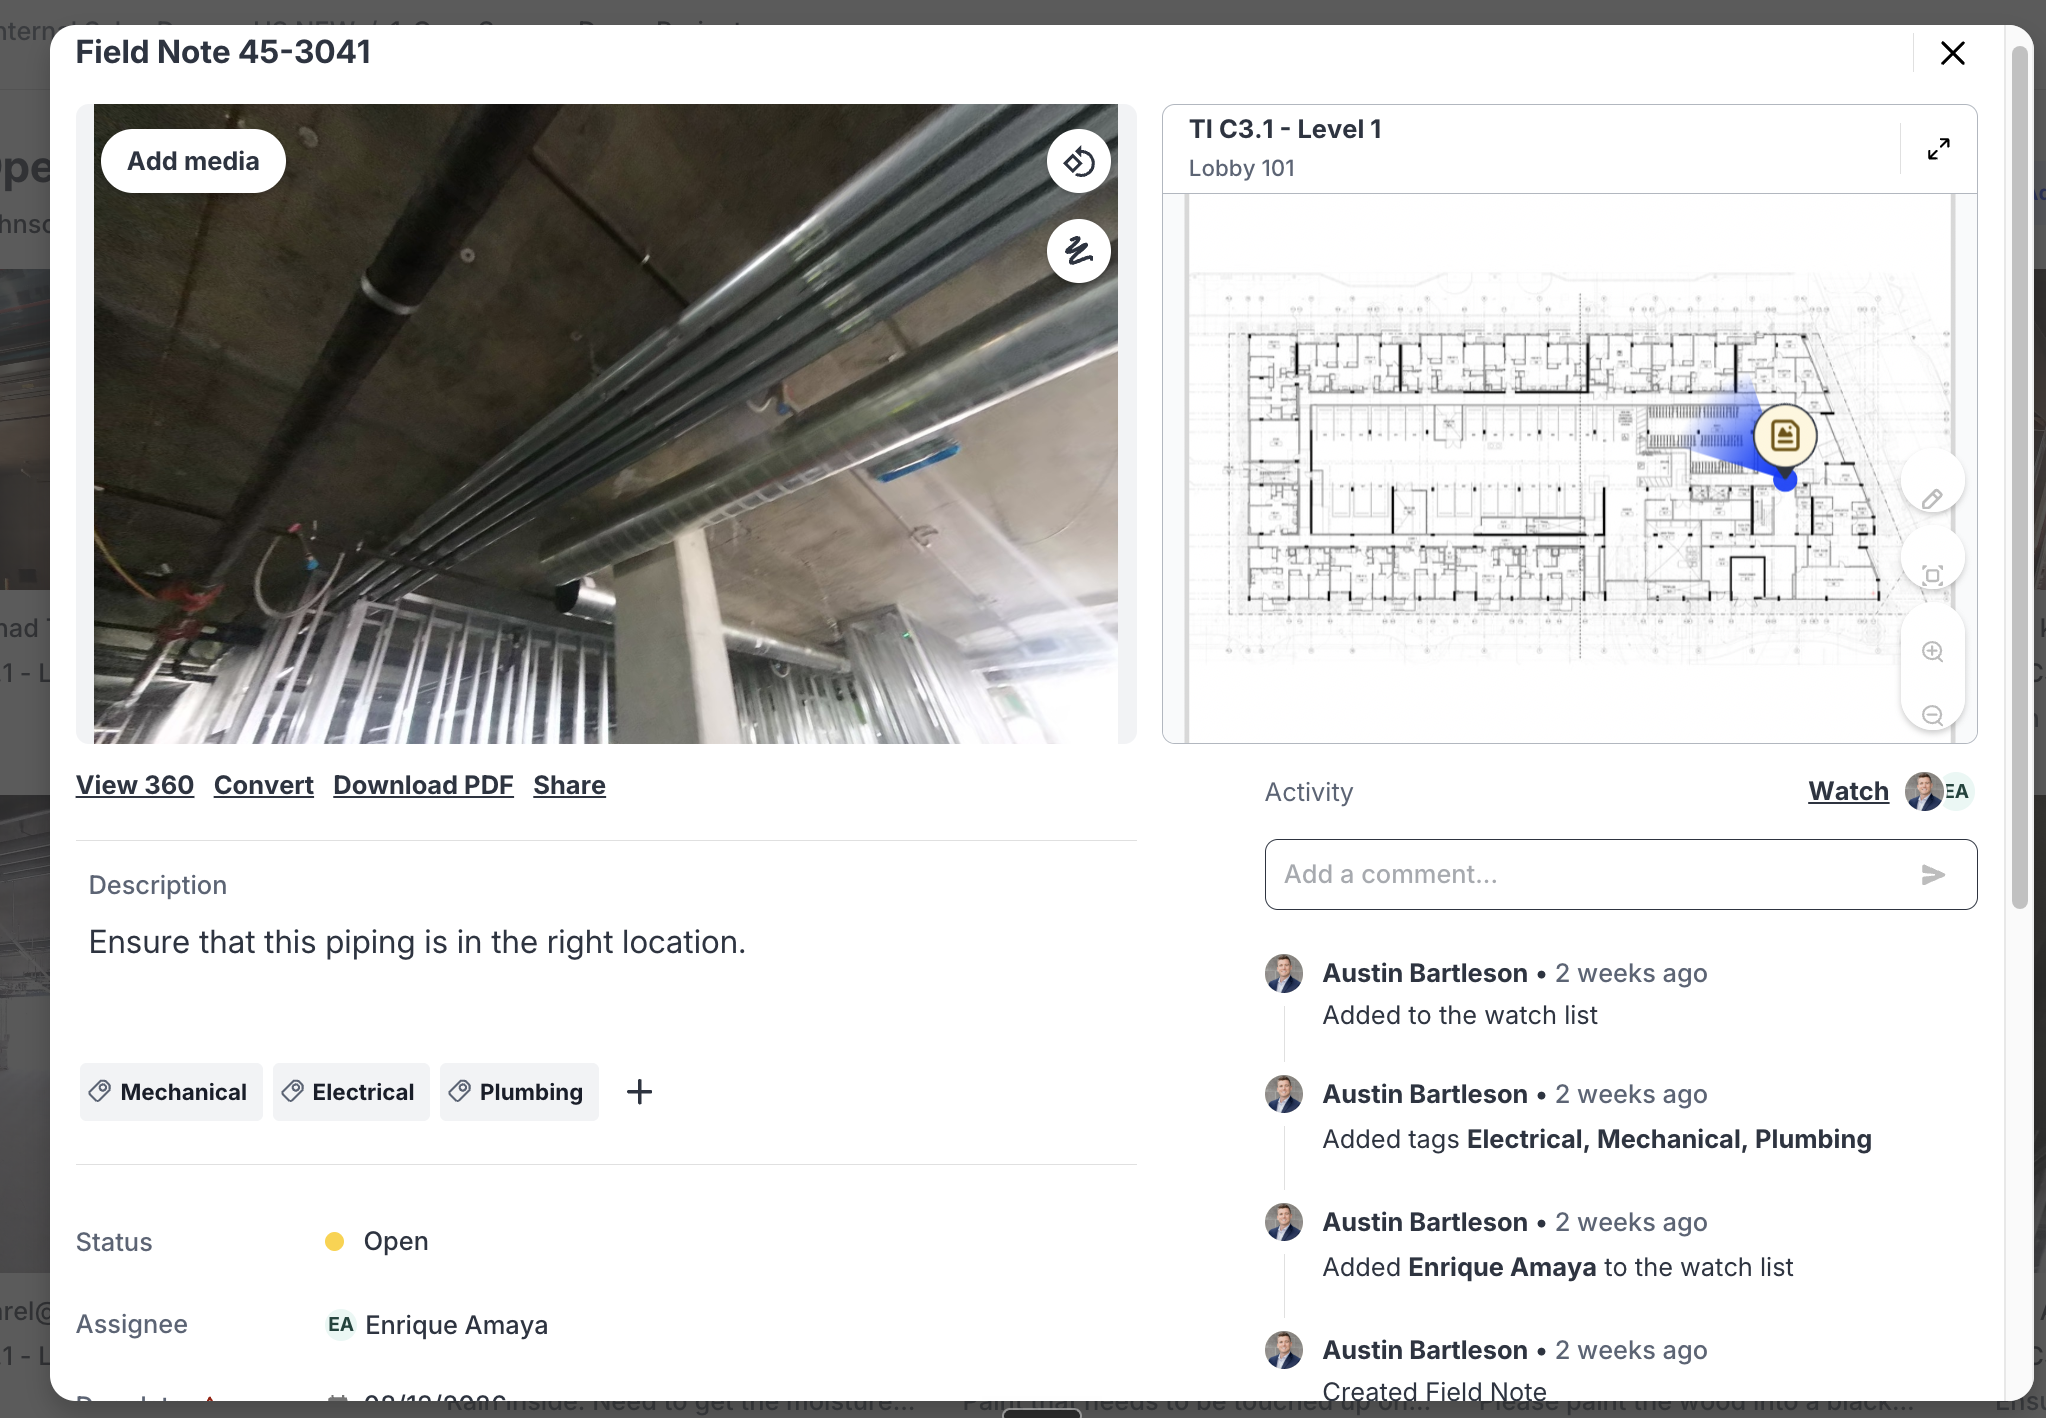
Task: Click into the Add a comment field
Action: coord(1620,874)
